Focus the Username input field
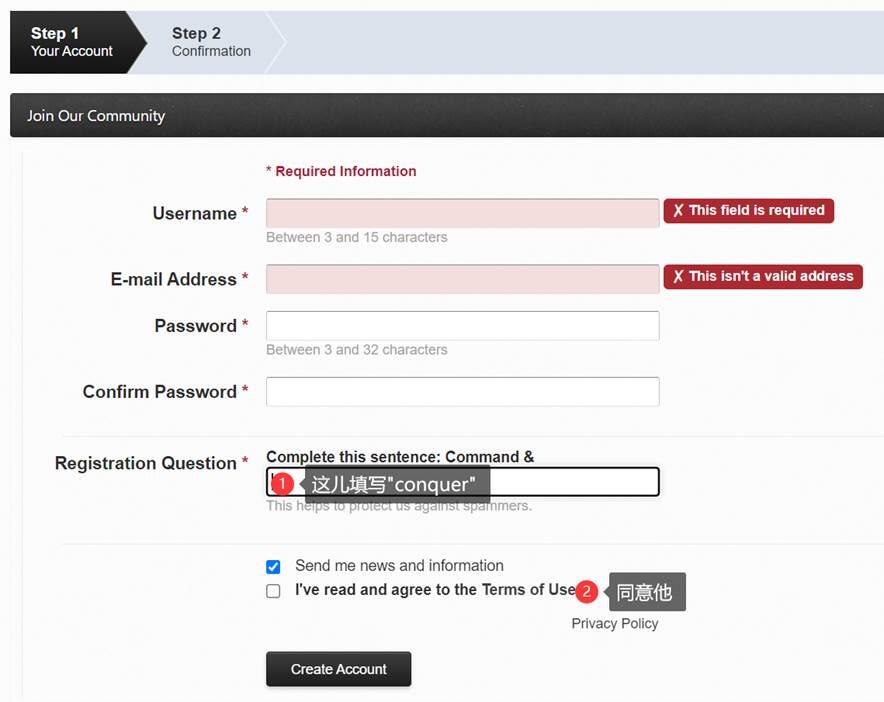Viewport: 884px width, 702px height. tap(462, 213)
